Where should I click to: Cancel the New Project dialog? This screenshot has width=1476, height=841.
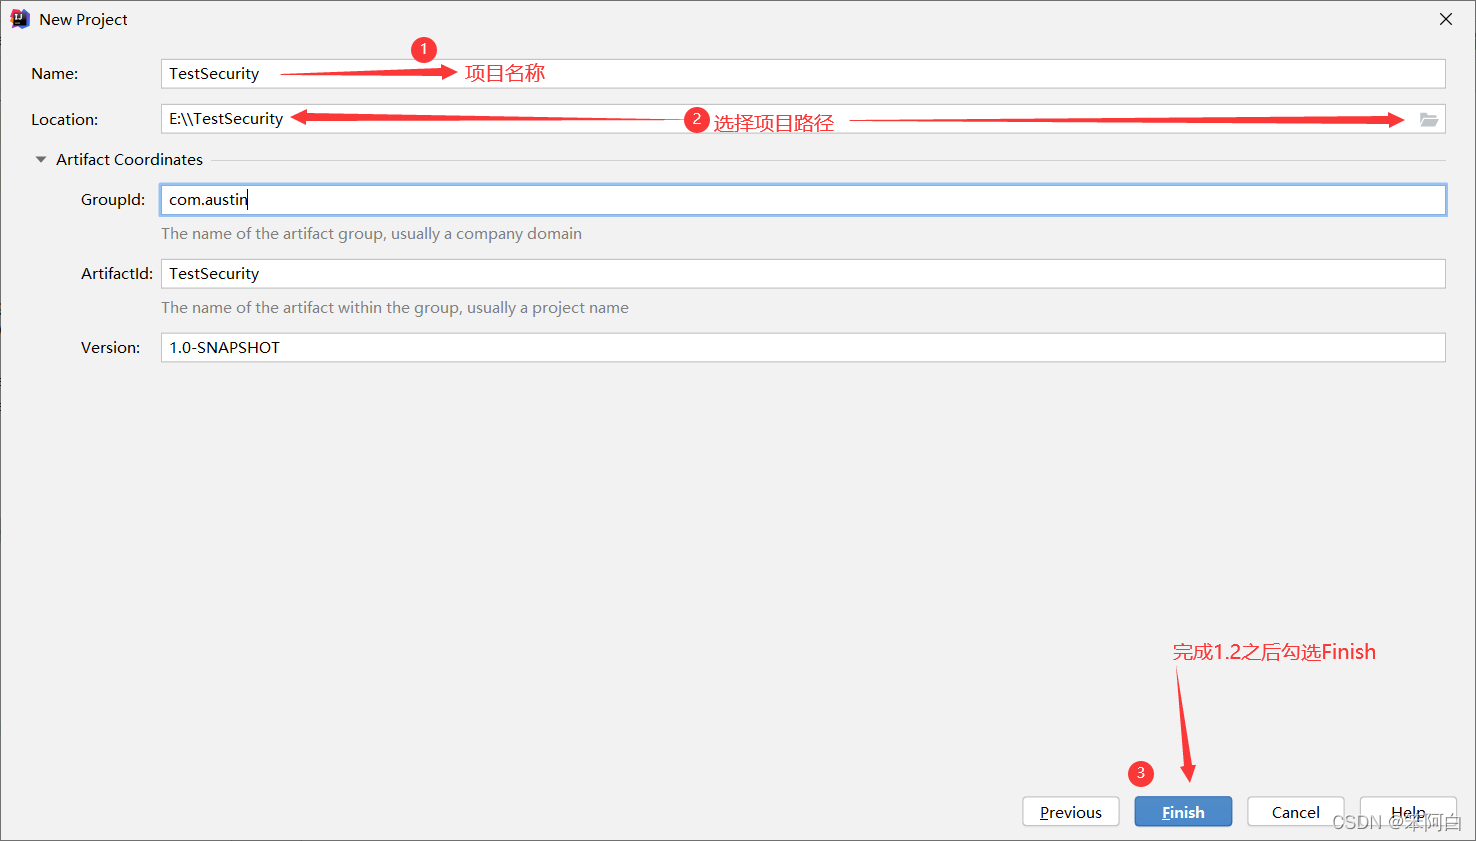point(1295,812)
